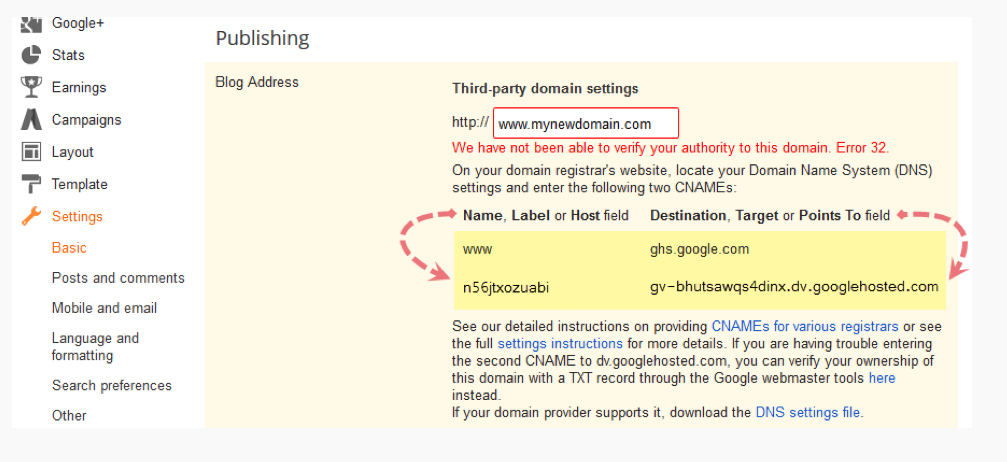Click the Earnings trophy icon

pyautogui.click(x=31, y=87)
